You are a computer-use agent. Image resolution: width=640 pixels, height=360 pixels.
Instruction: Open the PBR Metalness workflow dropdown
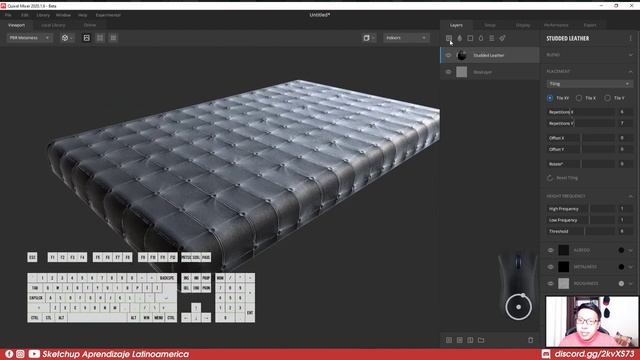click(x=29, y=38)
